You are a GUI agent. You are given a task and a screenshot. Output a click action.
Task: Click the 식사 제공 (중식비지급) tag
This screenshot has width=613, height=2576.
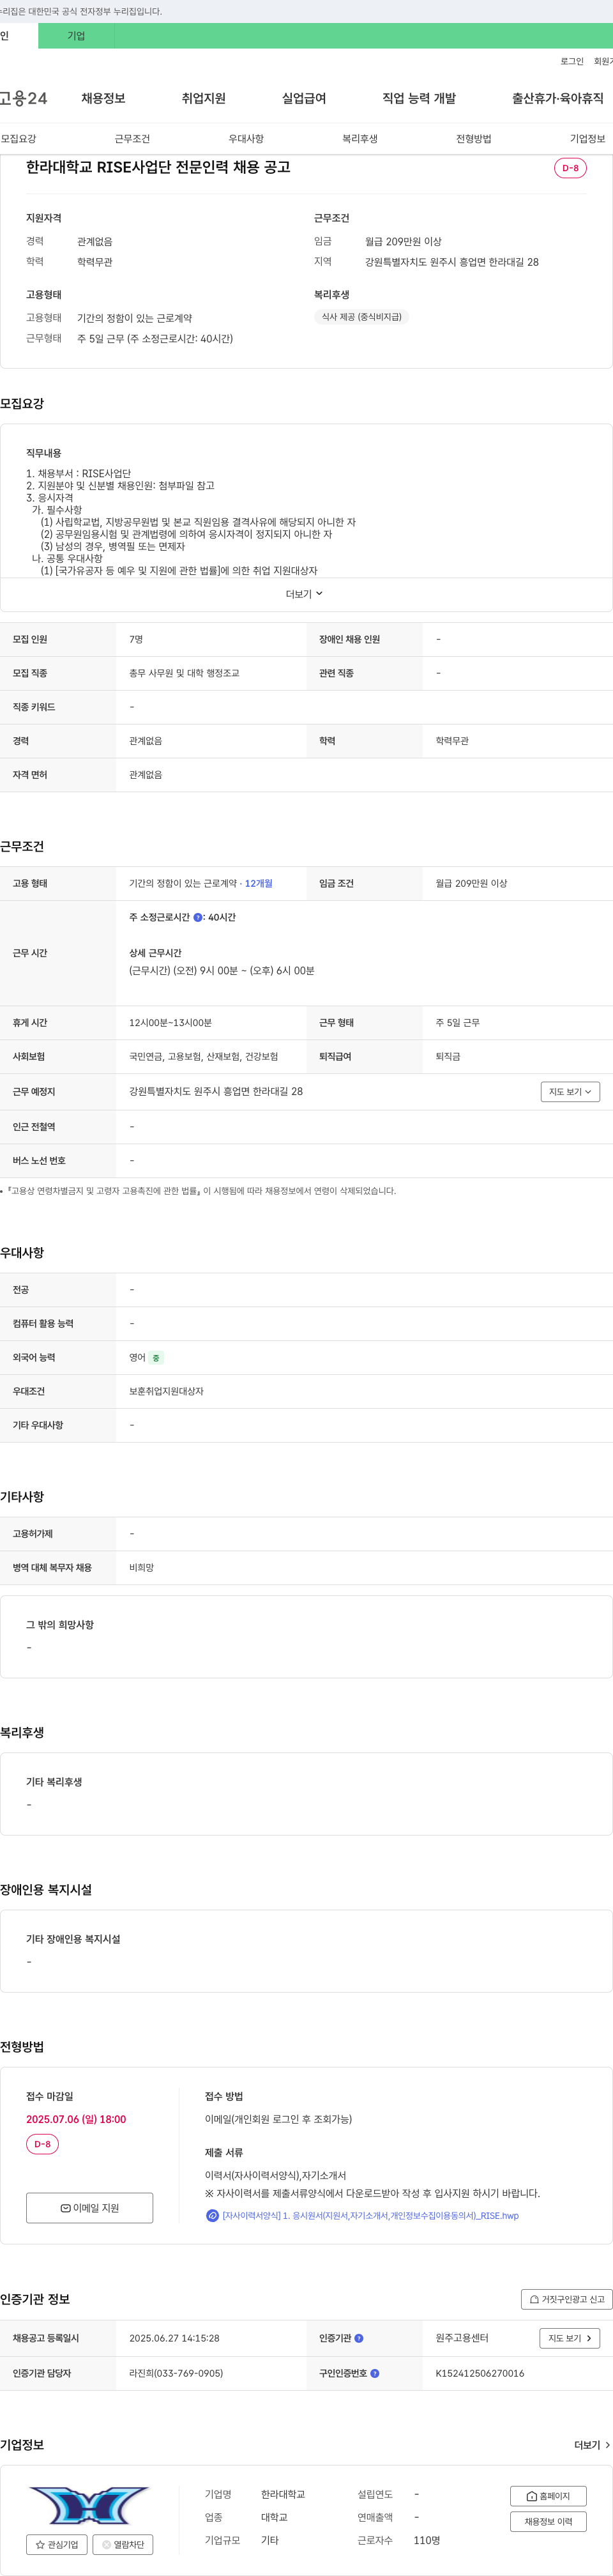[x=361, y=317]
